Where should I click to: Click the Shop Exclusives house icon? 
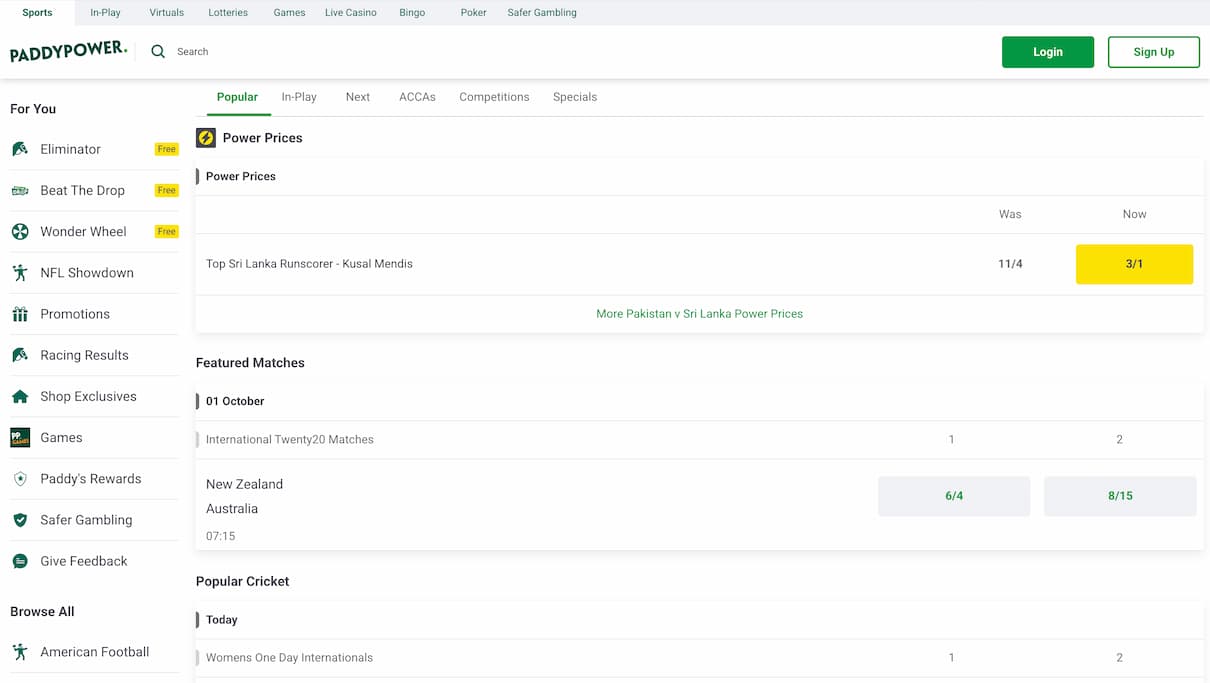(20, 396)
